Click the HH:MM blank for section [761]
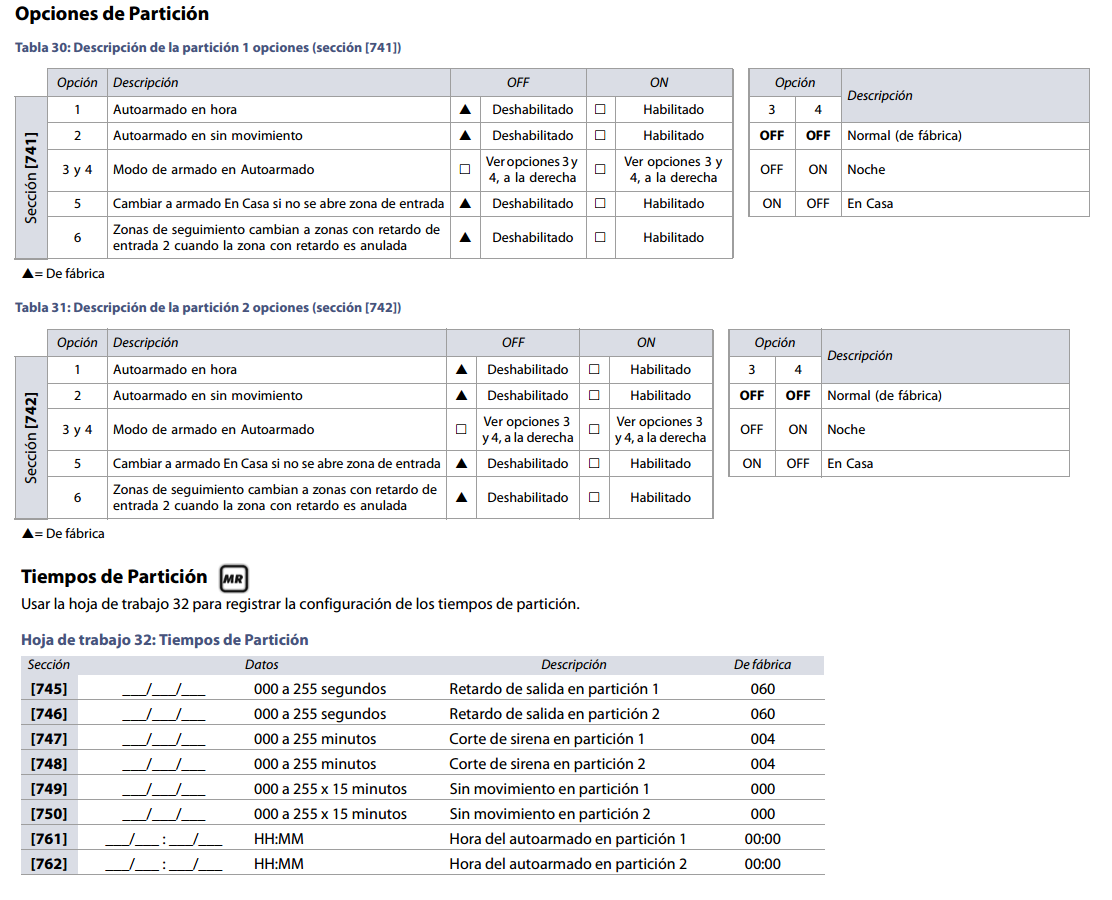This screenshot has width=1112, height=900. 163,839
